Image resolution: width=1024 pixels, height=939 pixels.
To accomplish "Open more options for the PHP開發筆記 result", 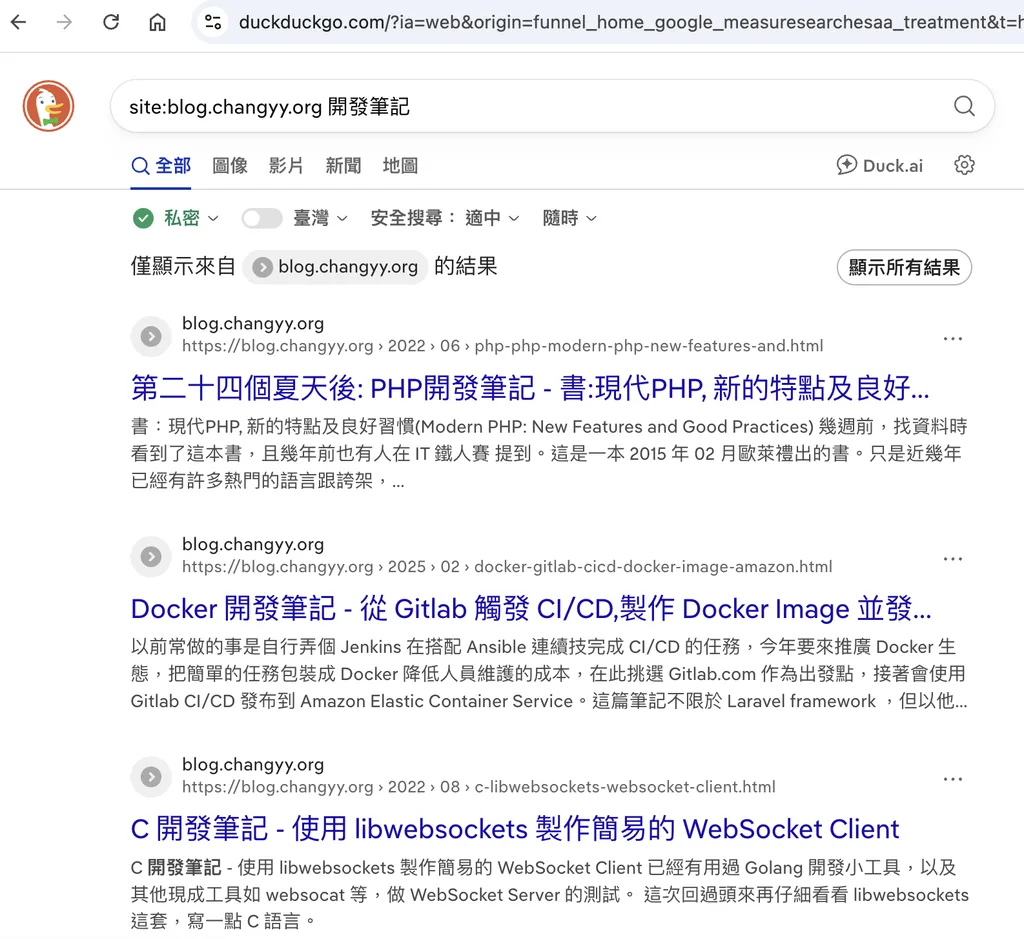I will (x=952, y=338).
